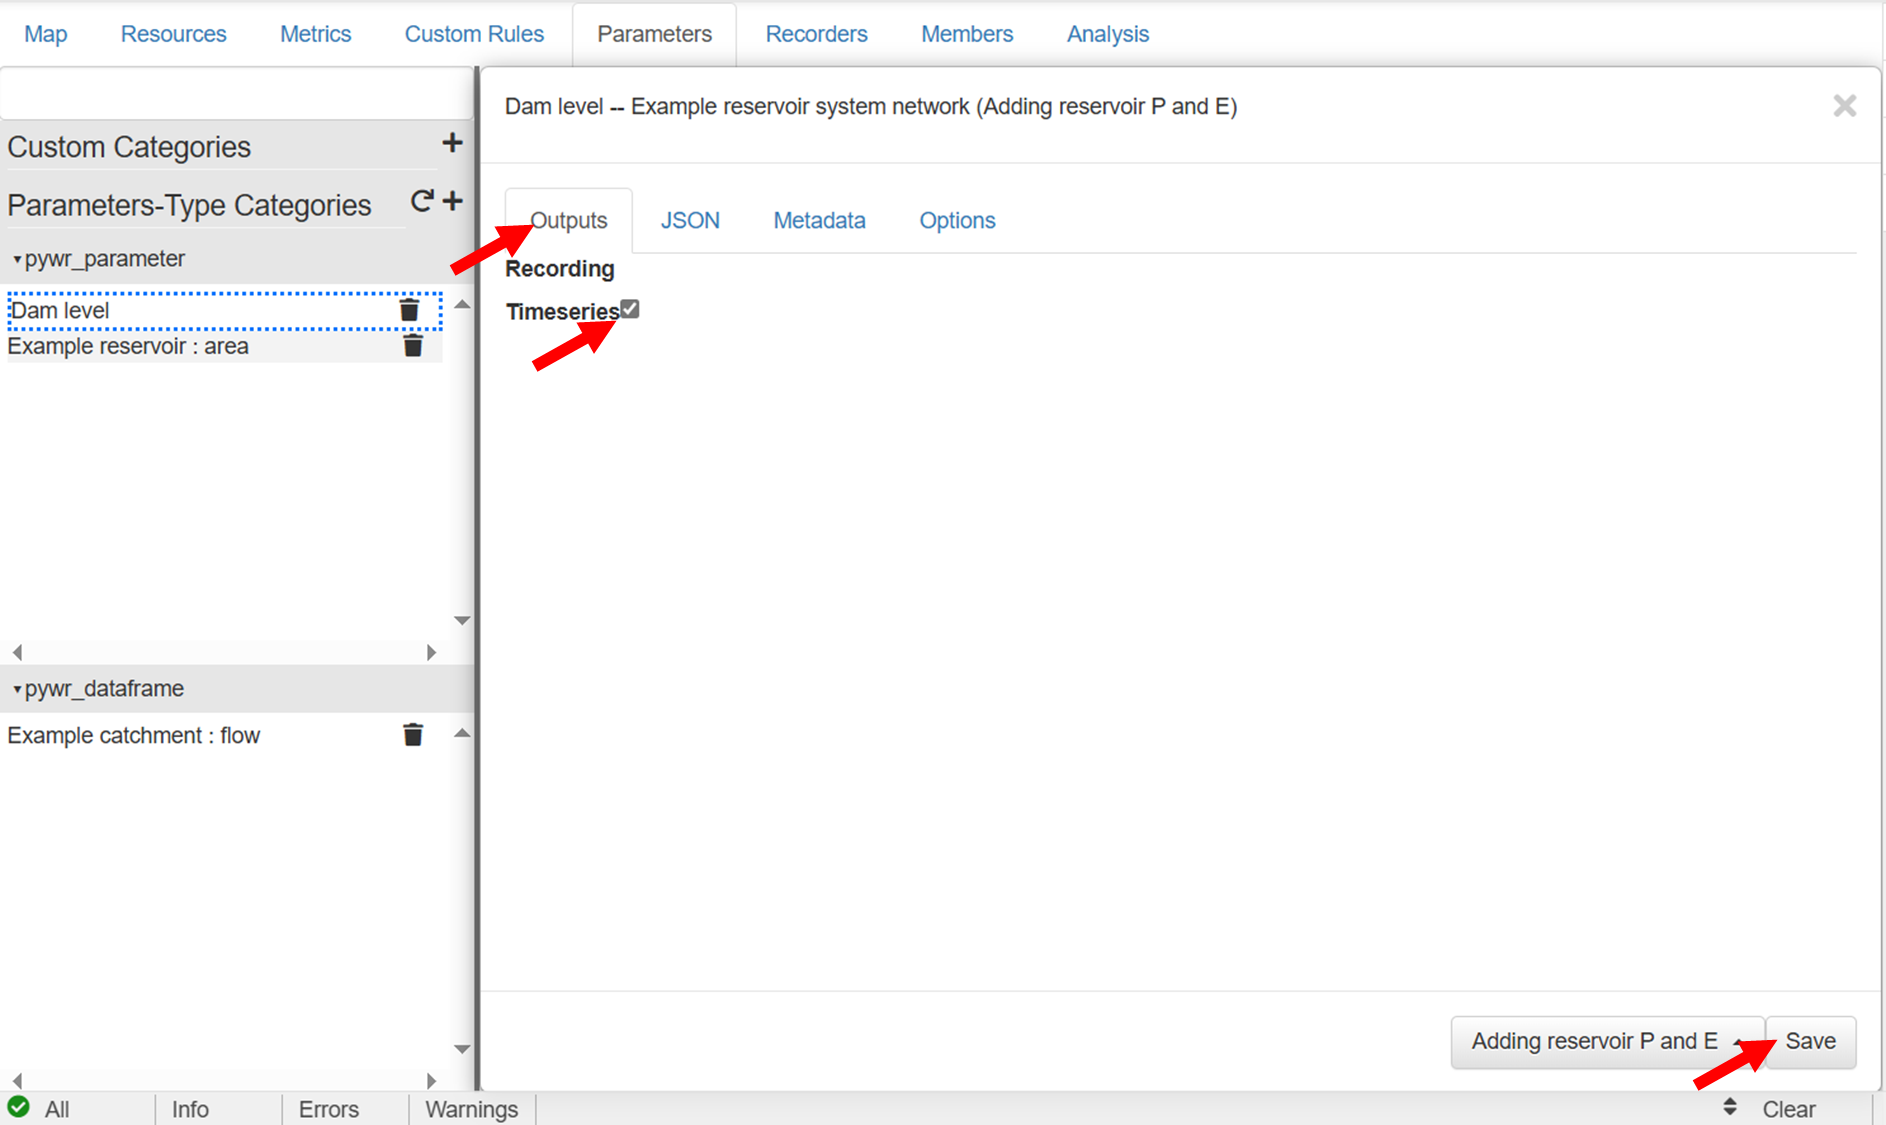Save the Dam level parameter
Viewport: 1886px width, 1125px height.
[1810, 1042]
